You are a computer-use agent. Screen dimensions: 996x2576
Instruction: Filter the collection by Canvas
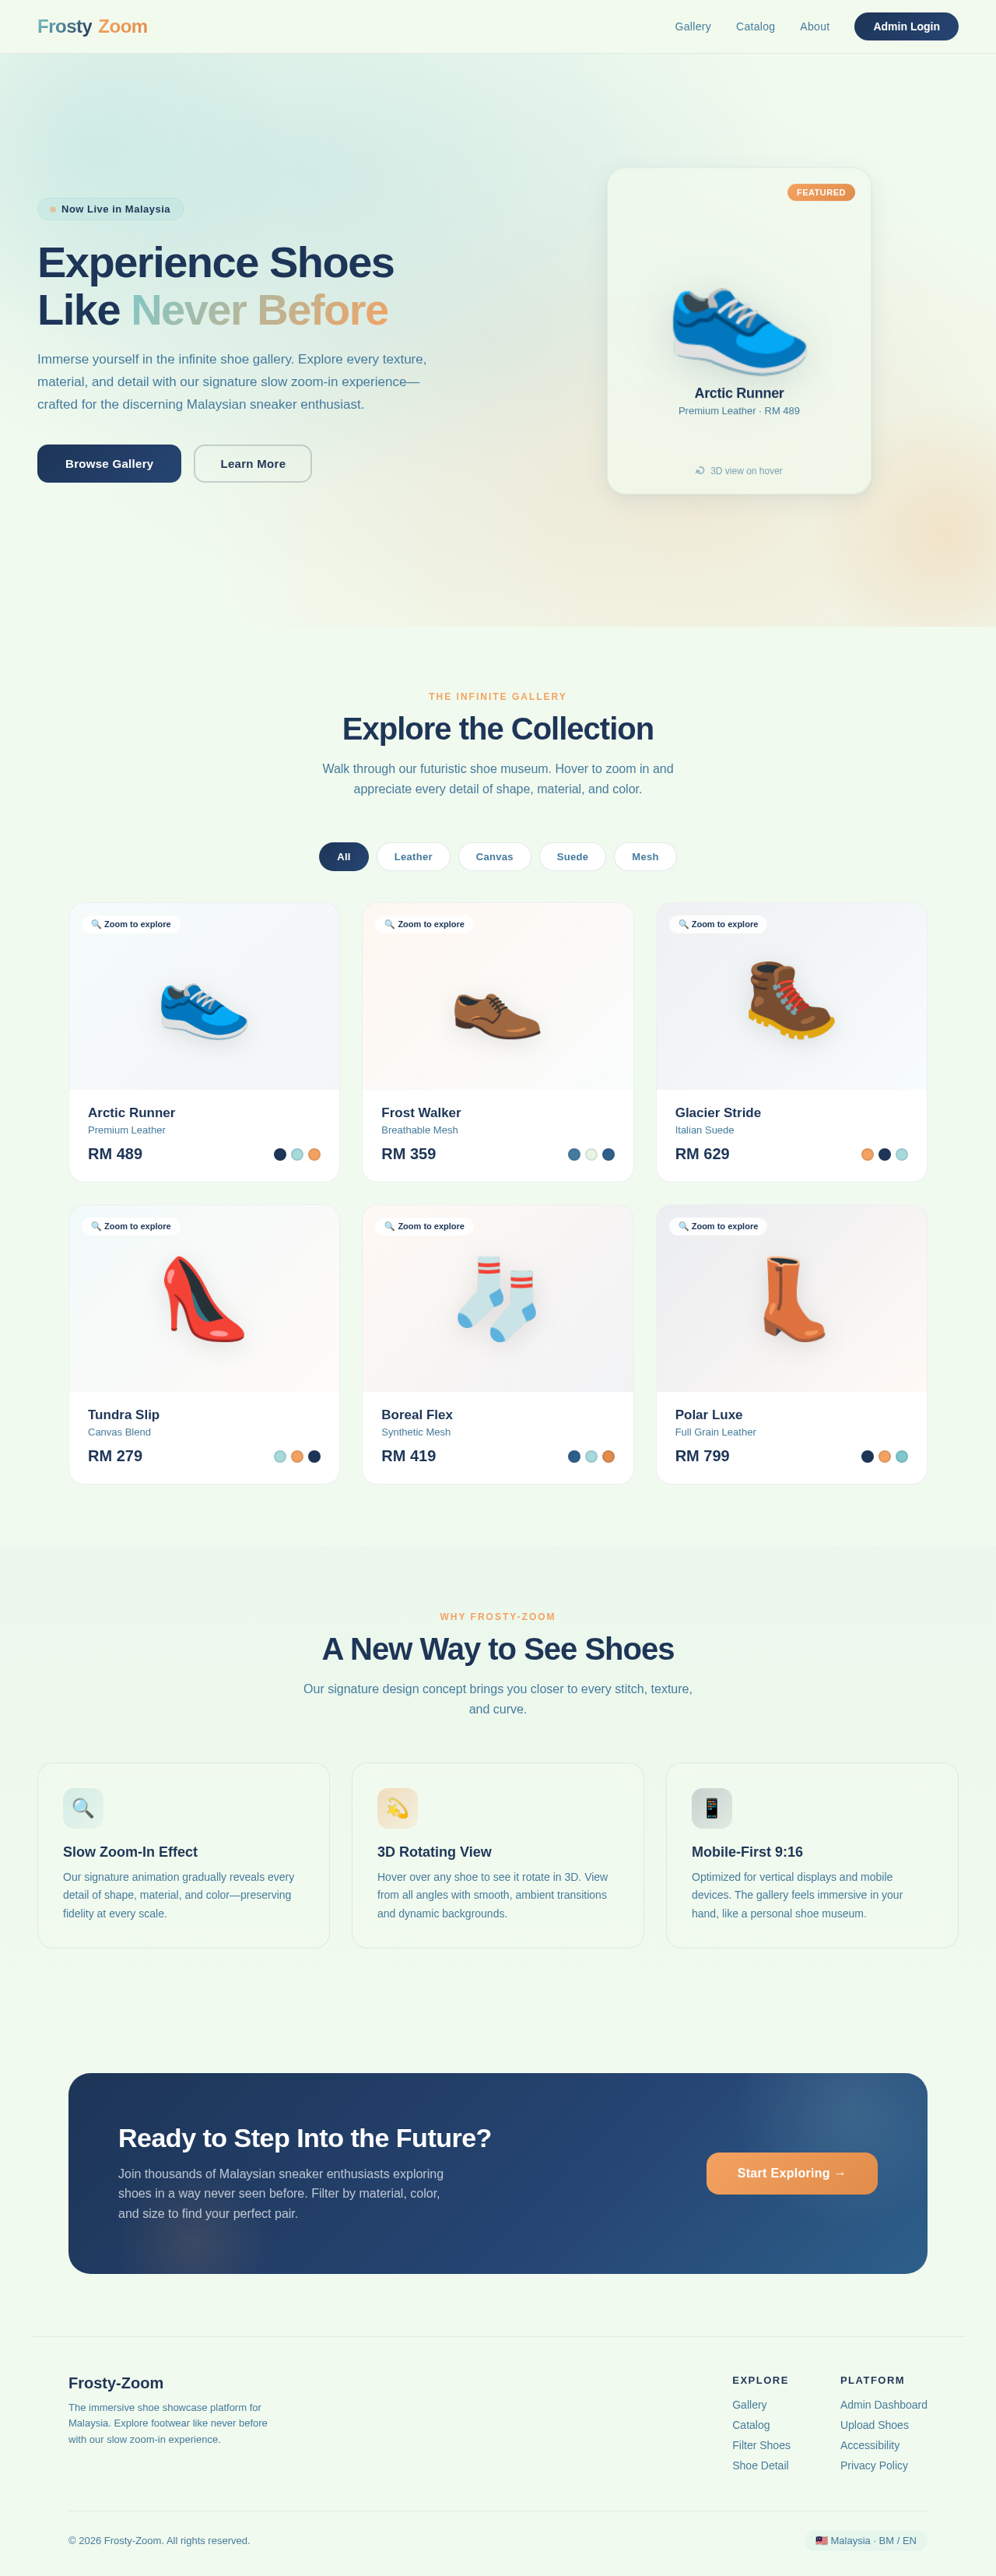tap(494, 857)
